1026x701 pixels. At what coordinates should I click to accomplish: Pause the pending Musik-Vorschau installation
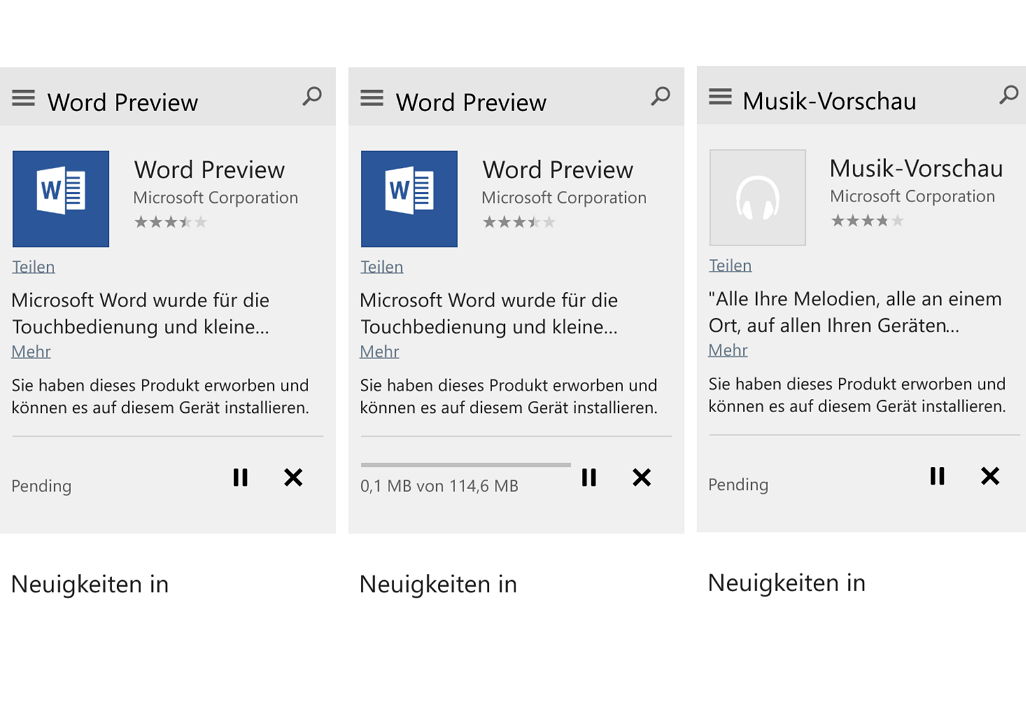coord(937,476)
